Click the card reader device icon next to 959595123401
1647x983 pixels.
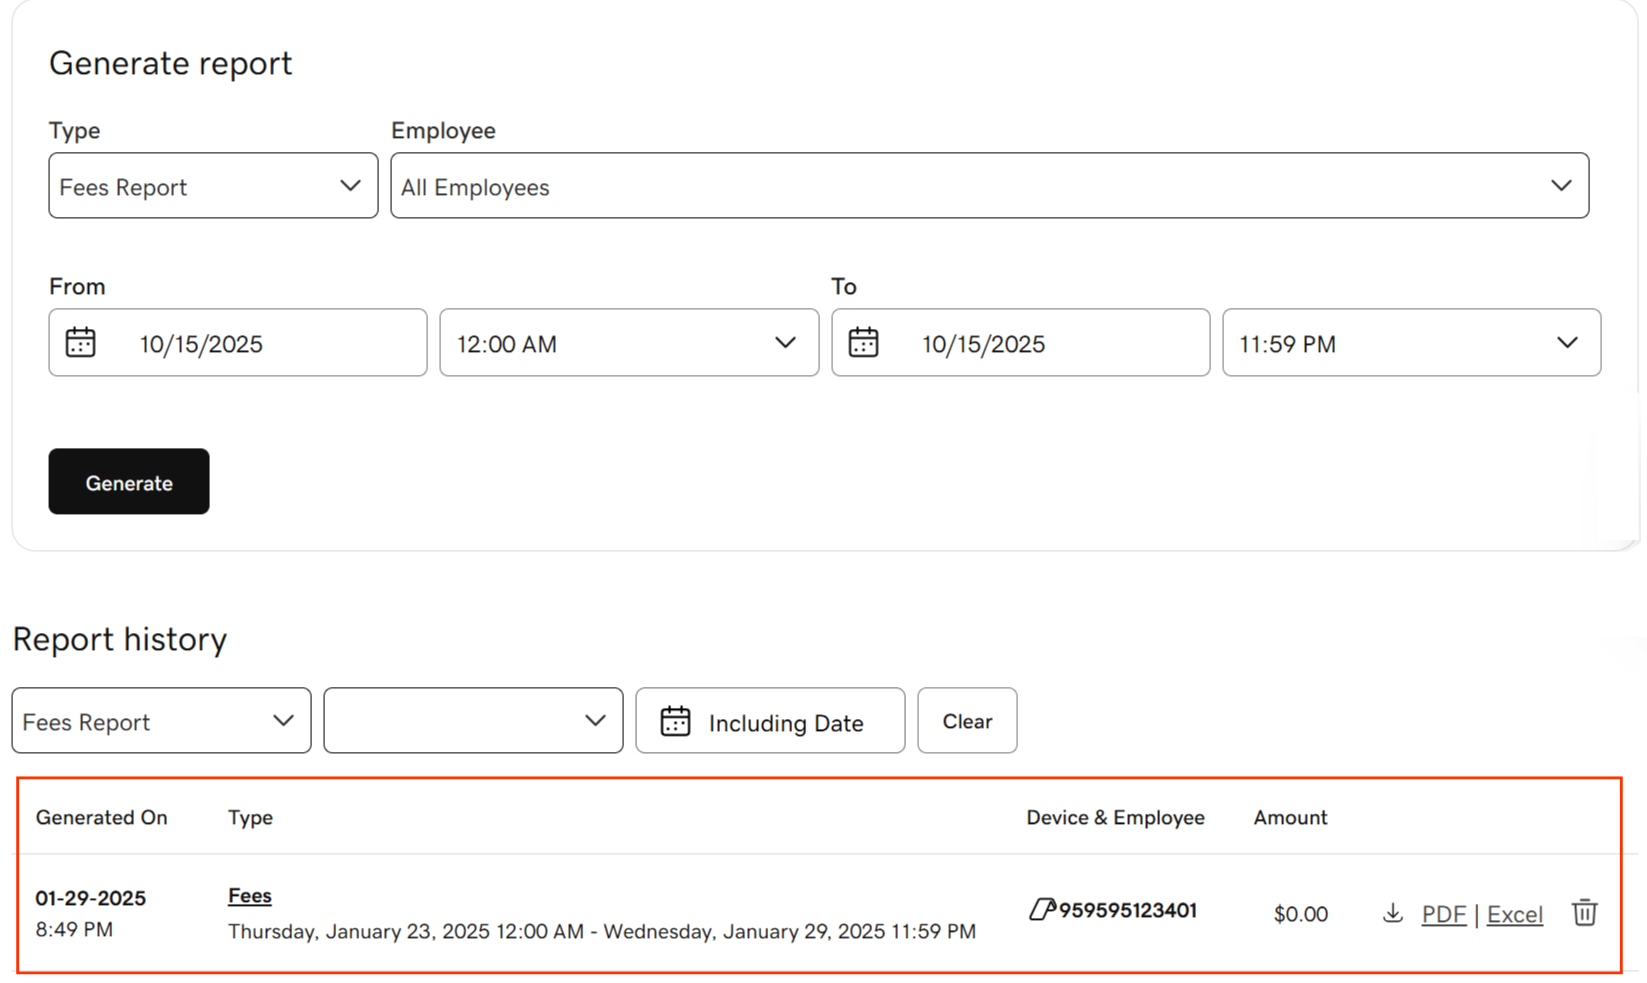(x=1042, y=910)
